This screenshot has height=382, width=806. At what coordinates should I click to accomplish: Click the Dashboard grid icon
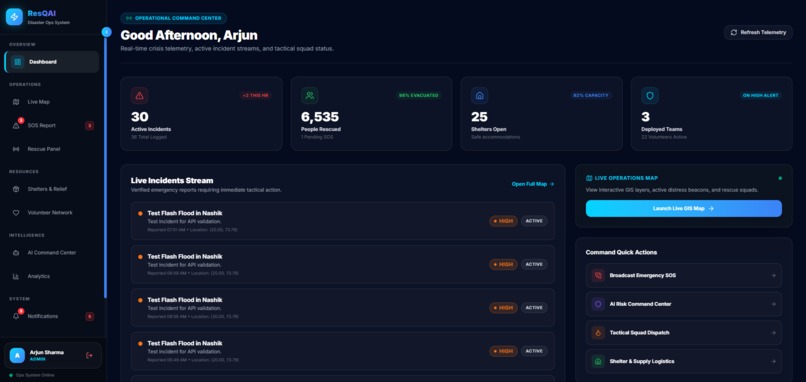tap(17, 62)
